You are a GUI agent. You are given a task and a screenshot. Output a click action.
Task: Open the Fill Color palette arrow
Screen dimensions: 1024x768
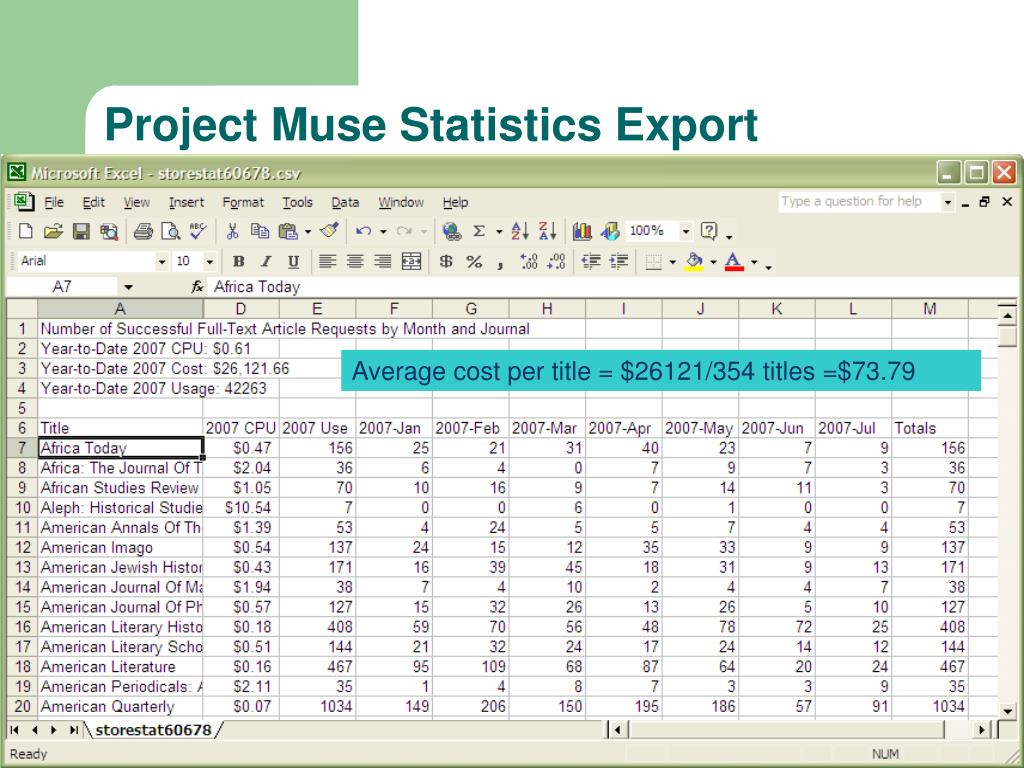(713, 263)
